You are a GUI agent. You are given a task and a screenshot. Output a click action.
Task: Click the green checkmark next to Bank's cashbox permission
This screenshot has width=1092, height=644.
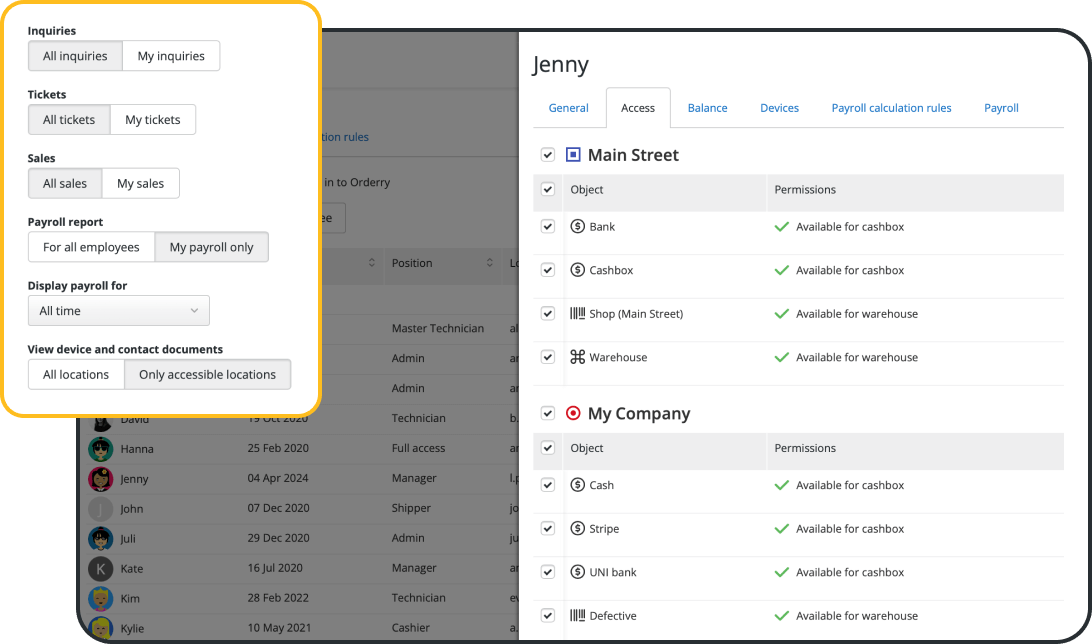pyautogui.click(x=781, y=226)
